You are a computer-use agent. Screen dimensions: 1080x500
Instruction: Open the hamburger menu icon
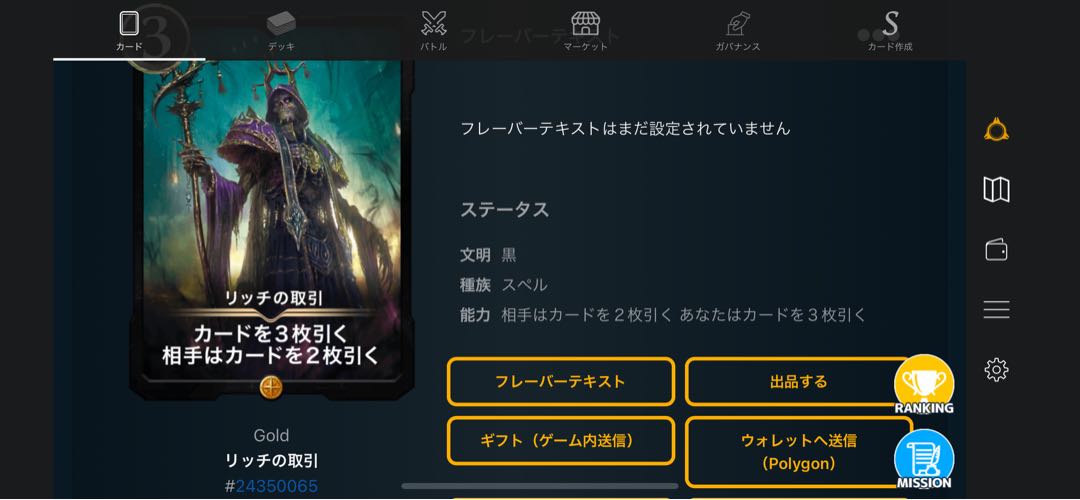(x=997, y=309)
